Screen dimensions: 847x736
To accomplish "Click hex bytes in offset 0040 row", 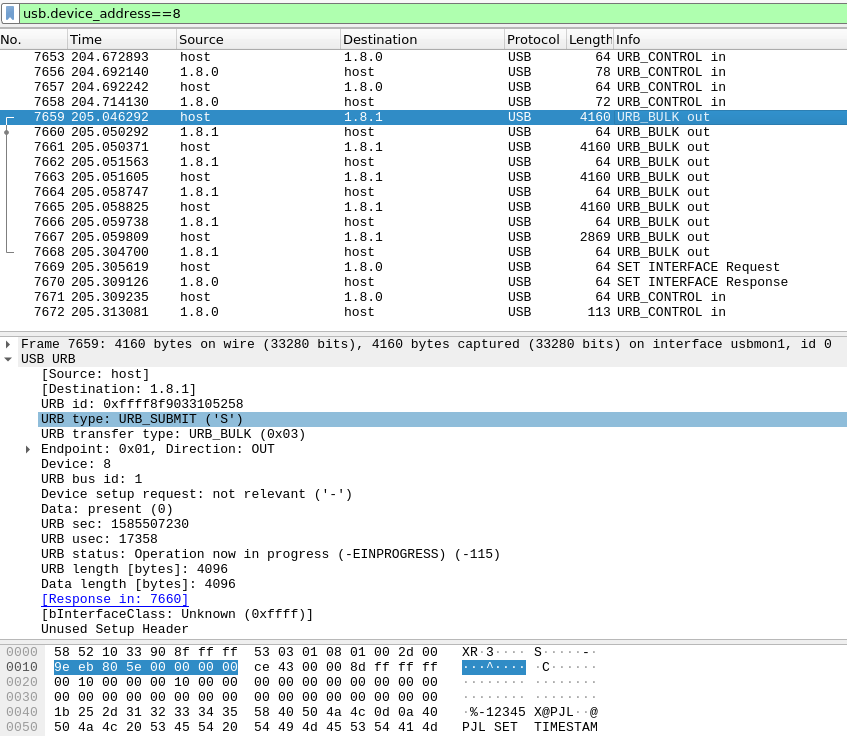I will point(246,712).
